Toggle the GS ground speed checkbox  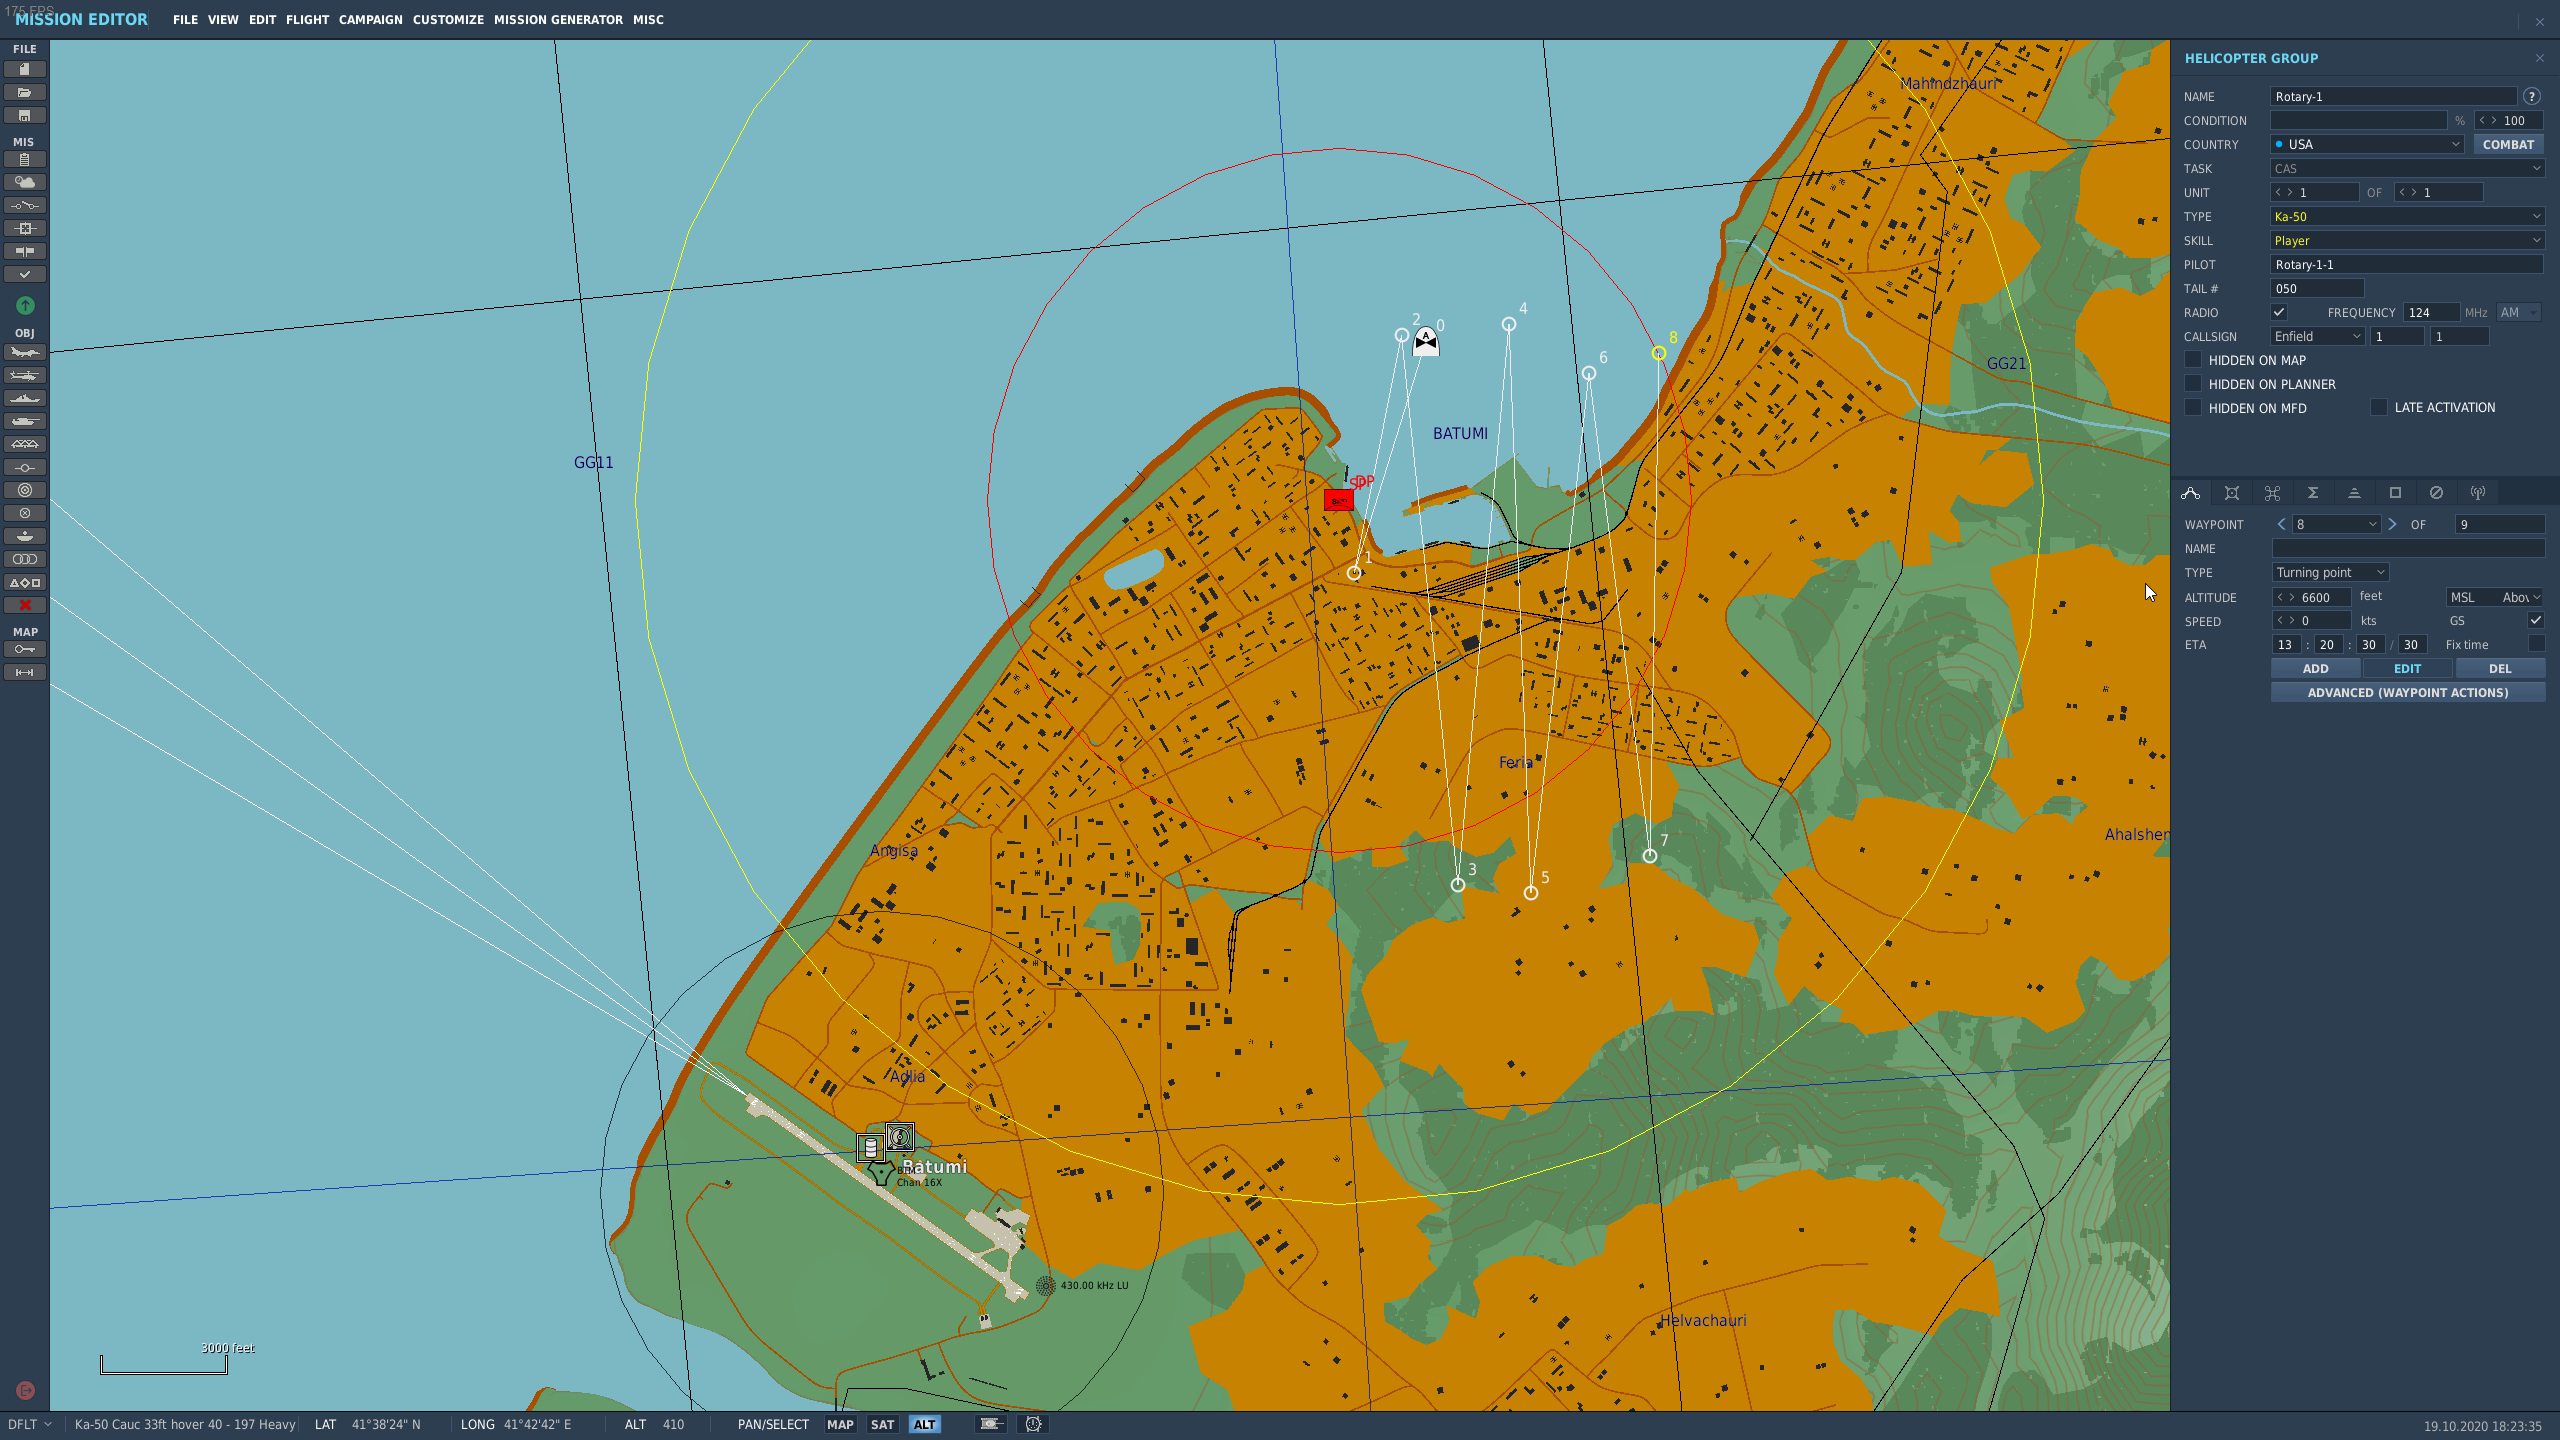point(2536,620)
